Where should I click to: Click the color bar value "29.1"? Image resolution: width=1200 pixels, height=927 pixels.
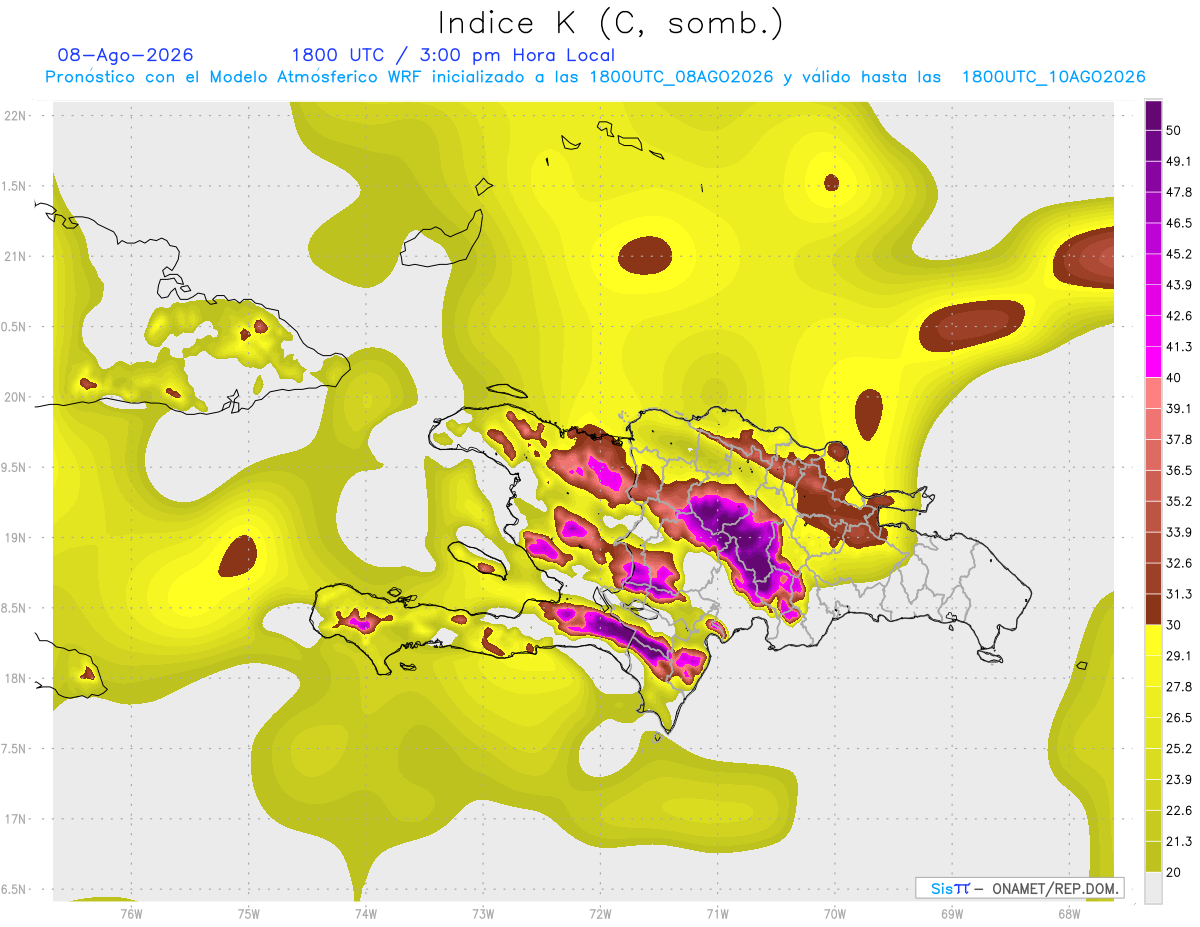pyautogui.click(x=1179, y=656)
